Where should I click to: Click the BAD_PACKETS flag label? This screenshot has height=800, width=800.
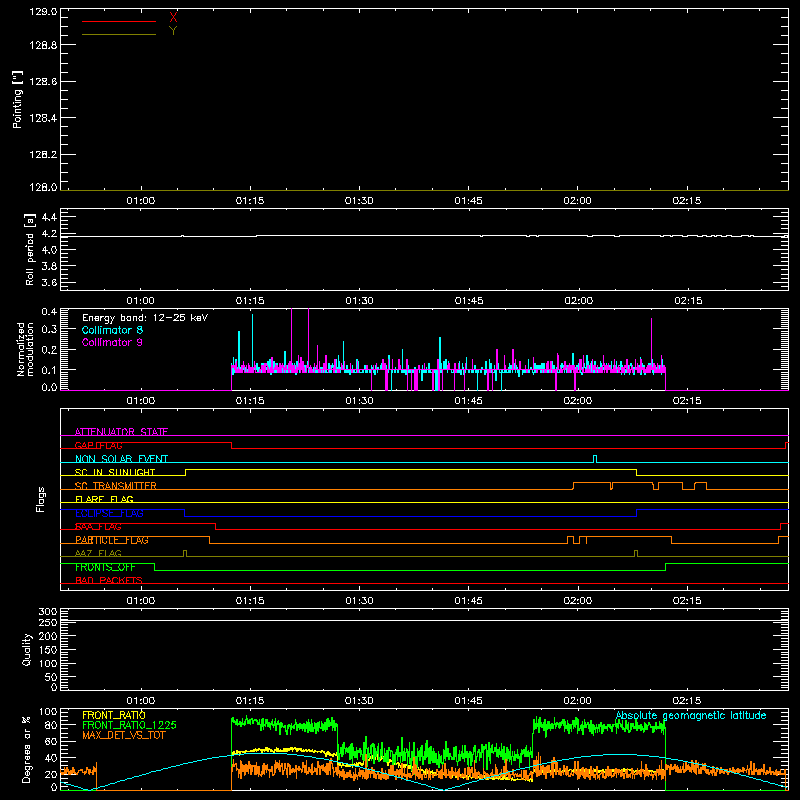click(x=109, y=581)
